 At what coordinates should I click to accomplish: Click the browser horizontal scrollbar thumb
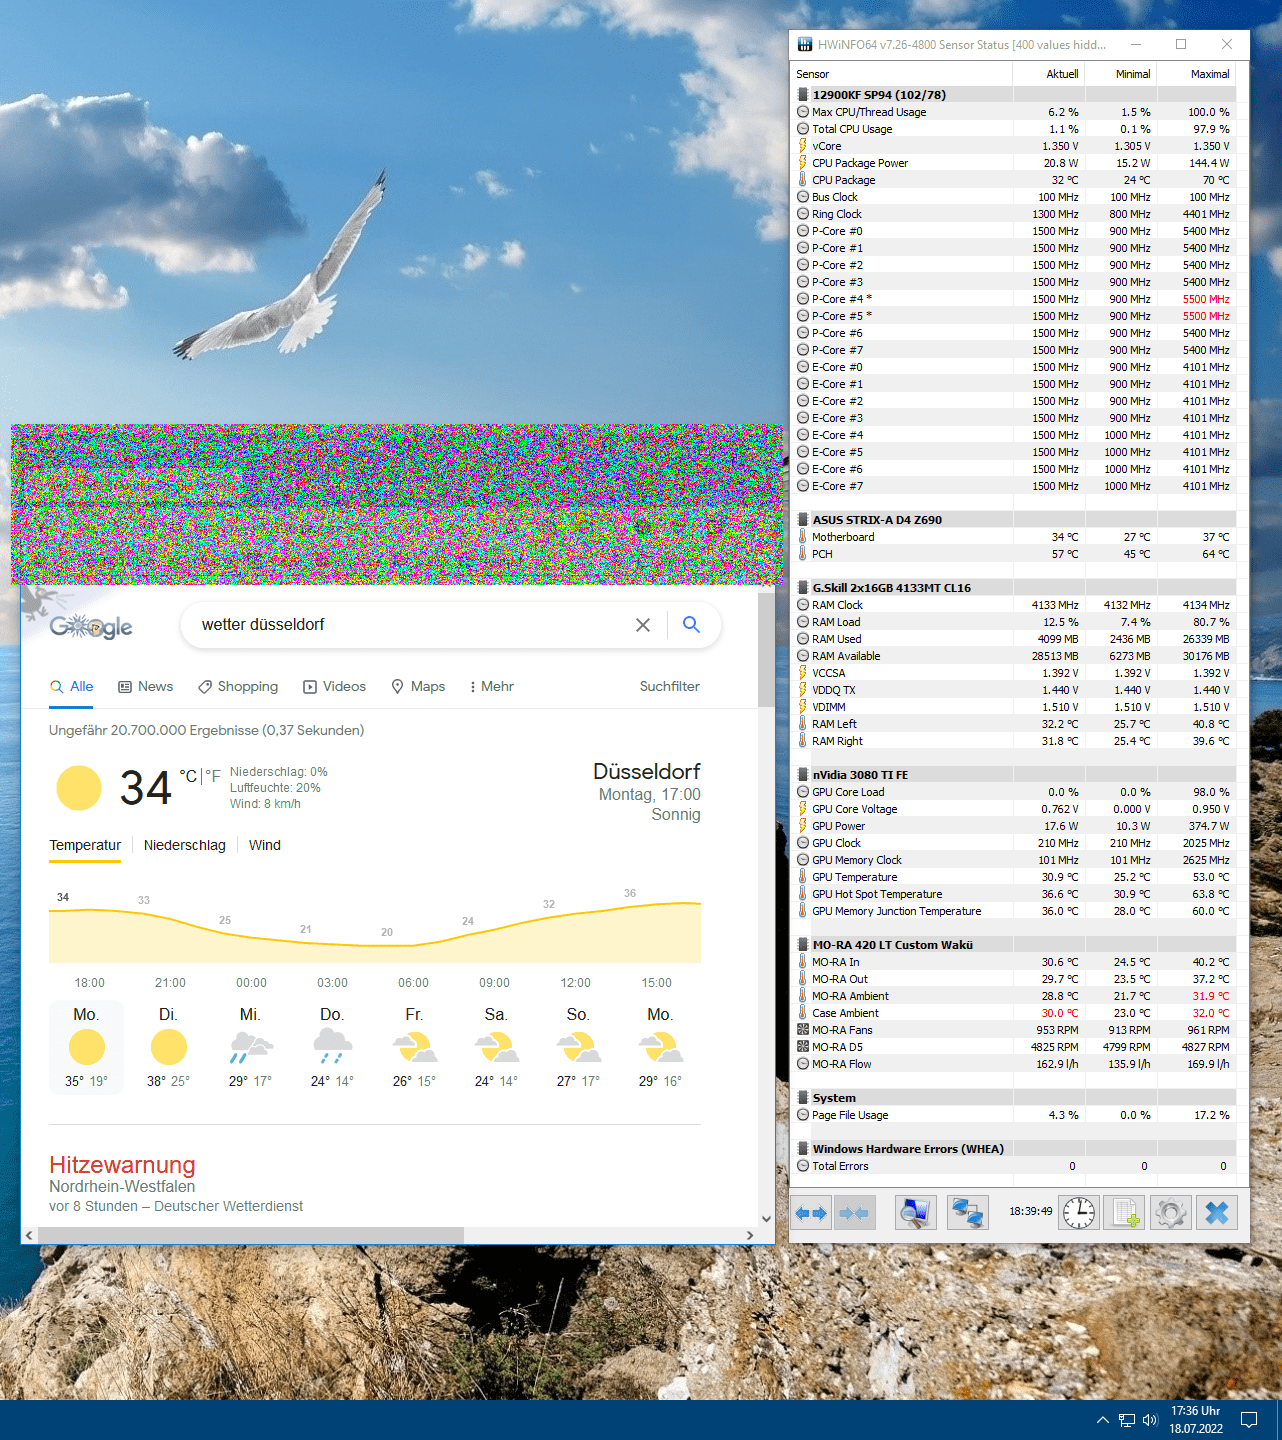[251, 1235]
